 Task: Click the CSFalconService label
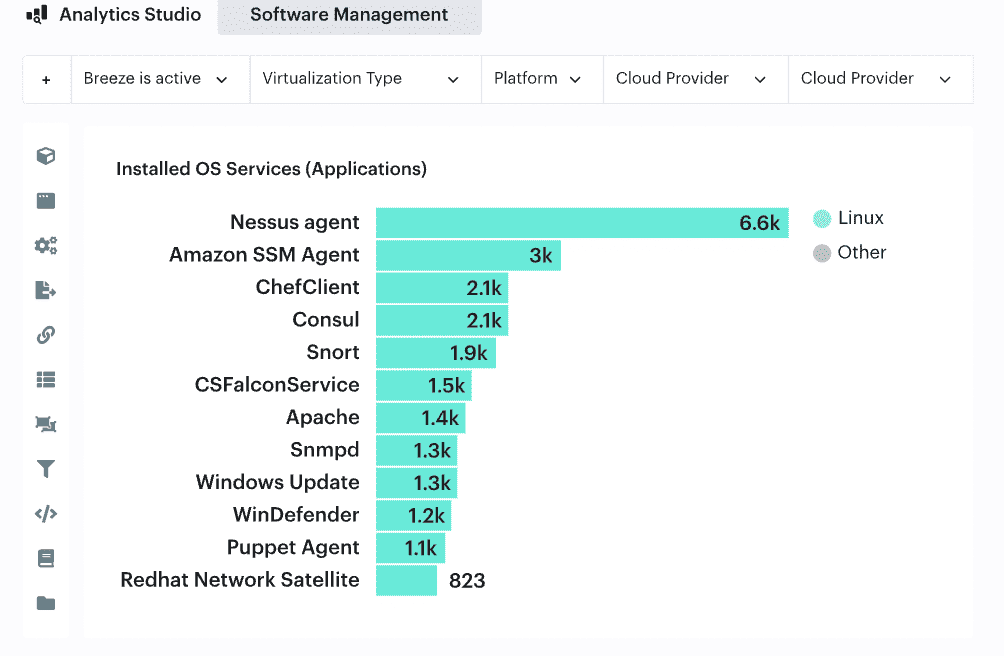[x=277, y=385]
